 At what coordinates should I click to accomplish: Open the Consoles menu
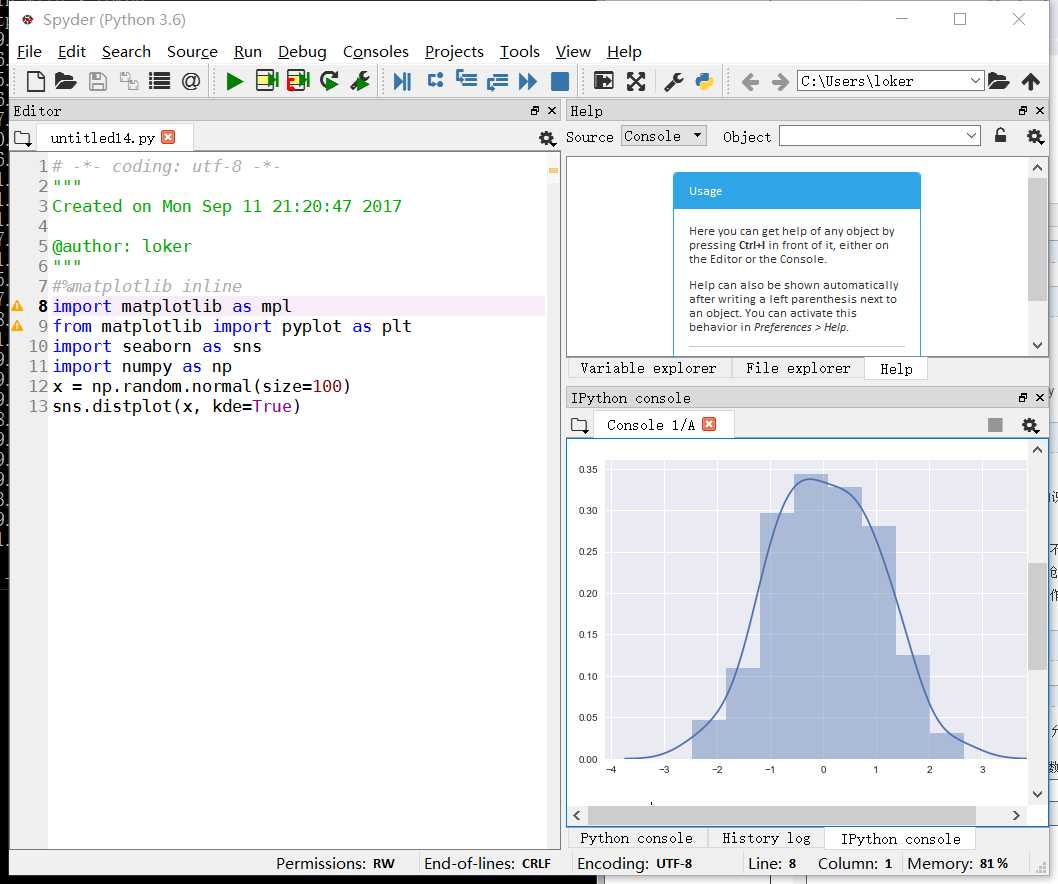click(x=376, y=52)
